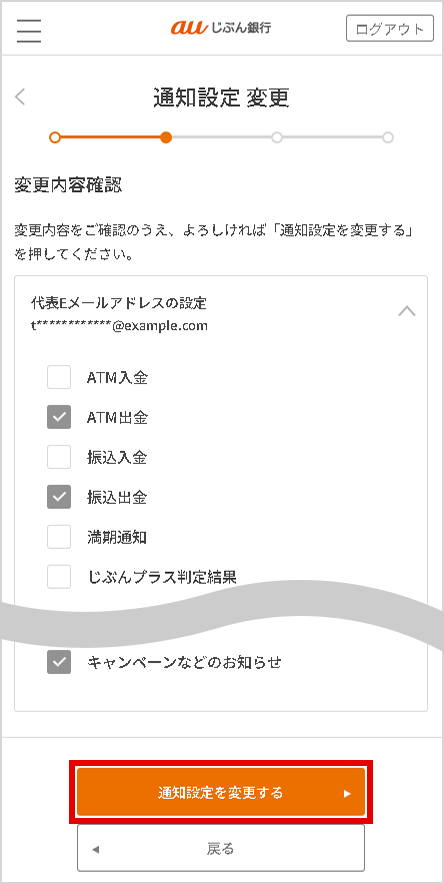The height and width of the screenshot is (884, 444).
Task: Go back using the left chevron icon
Action: (x=20, y=97)
